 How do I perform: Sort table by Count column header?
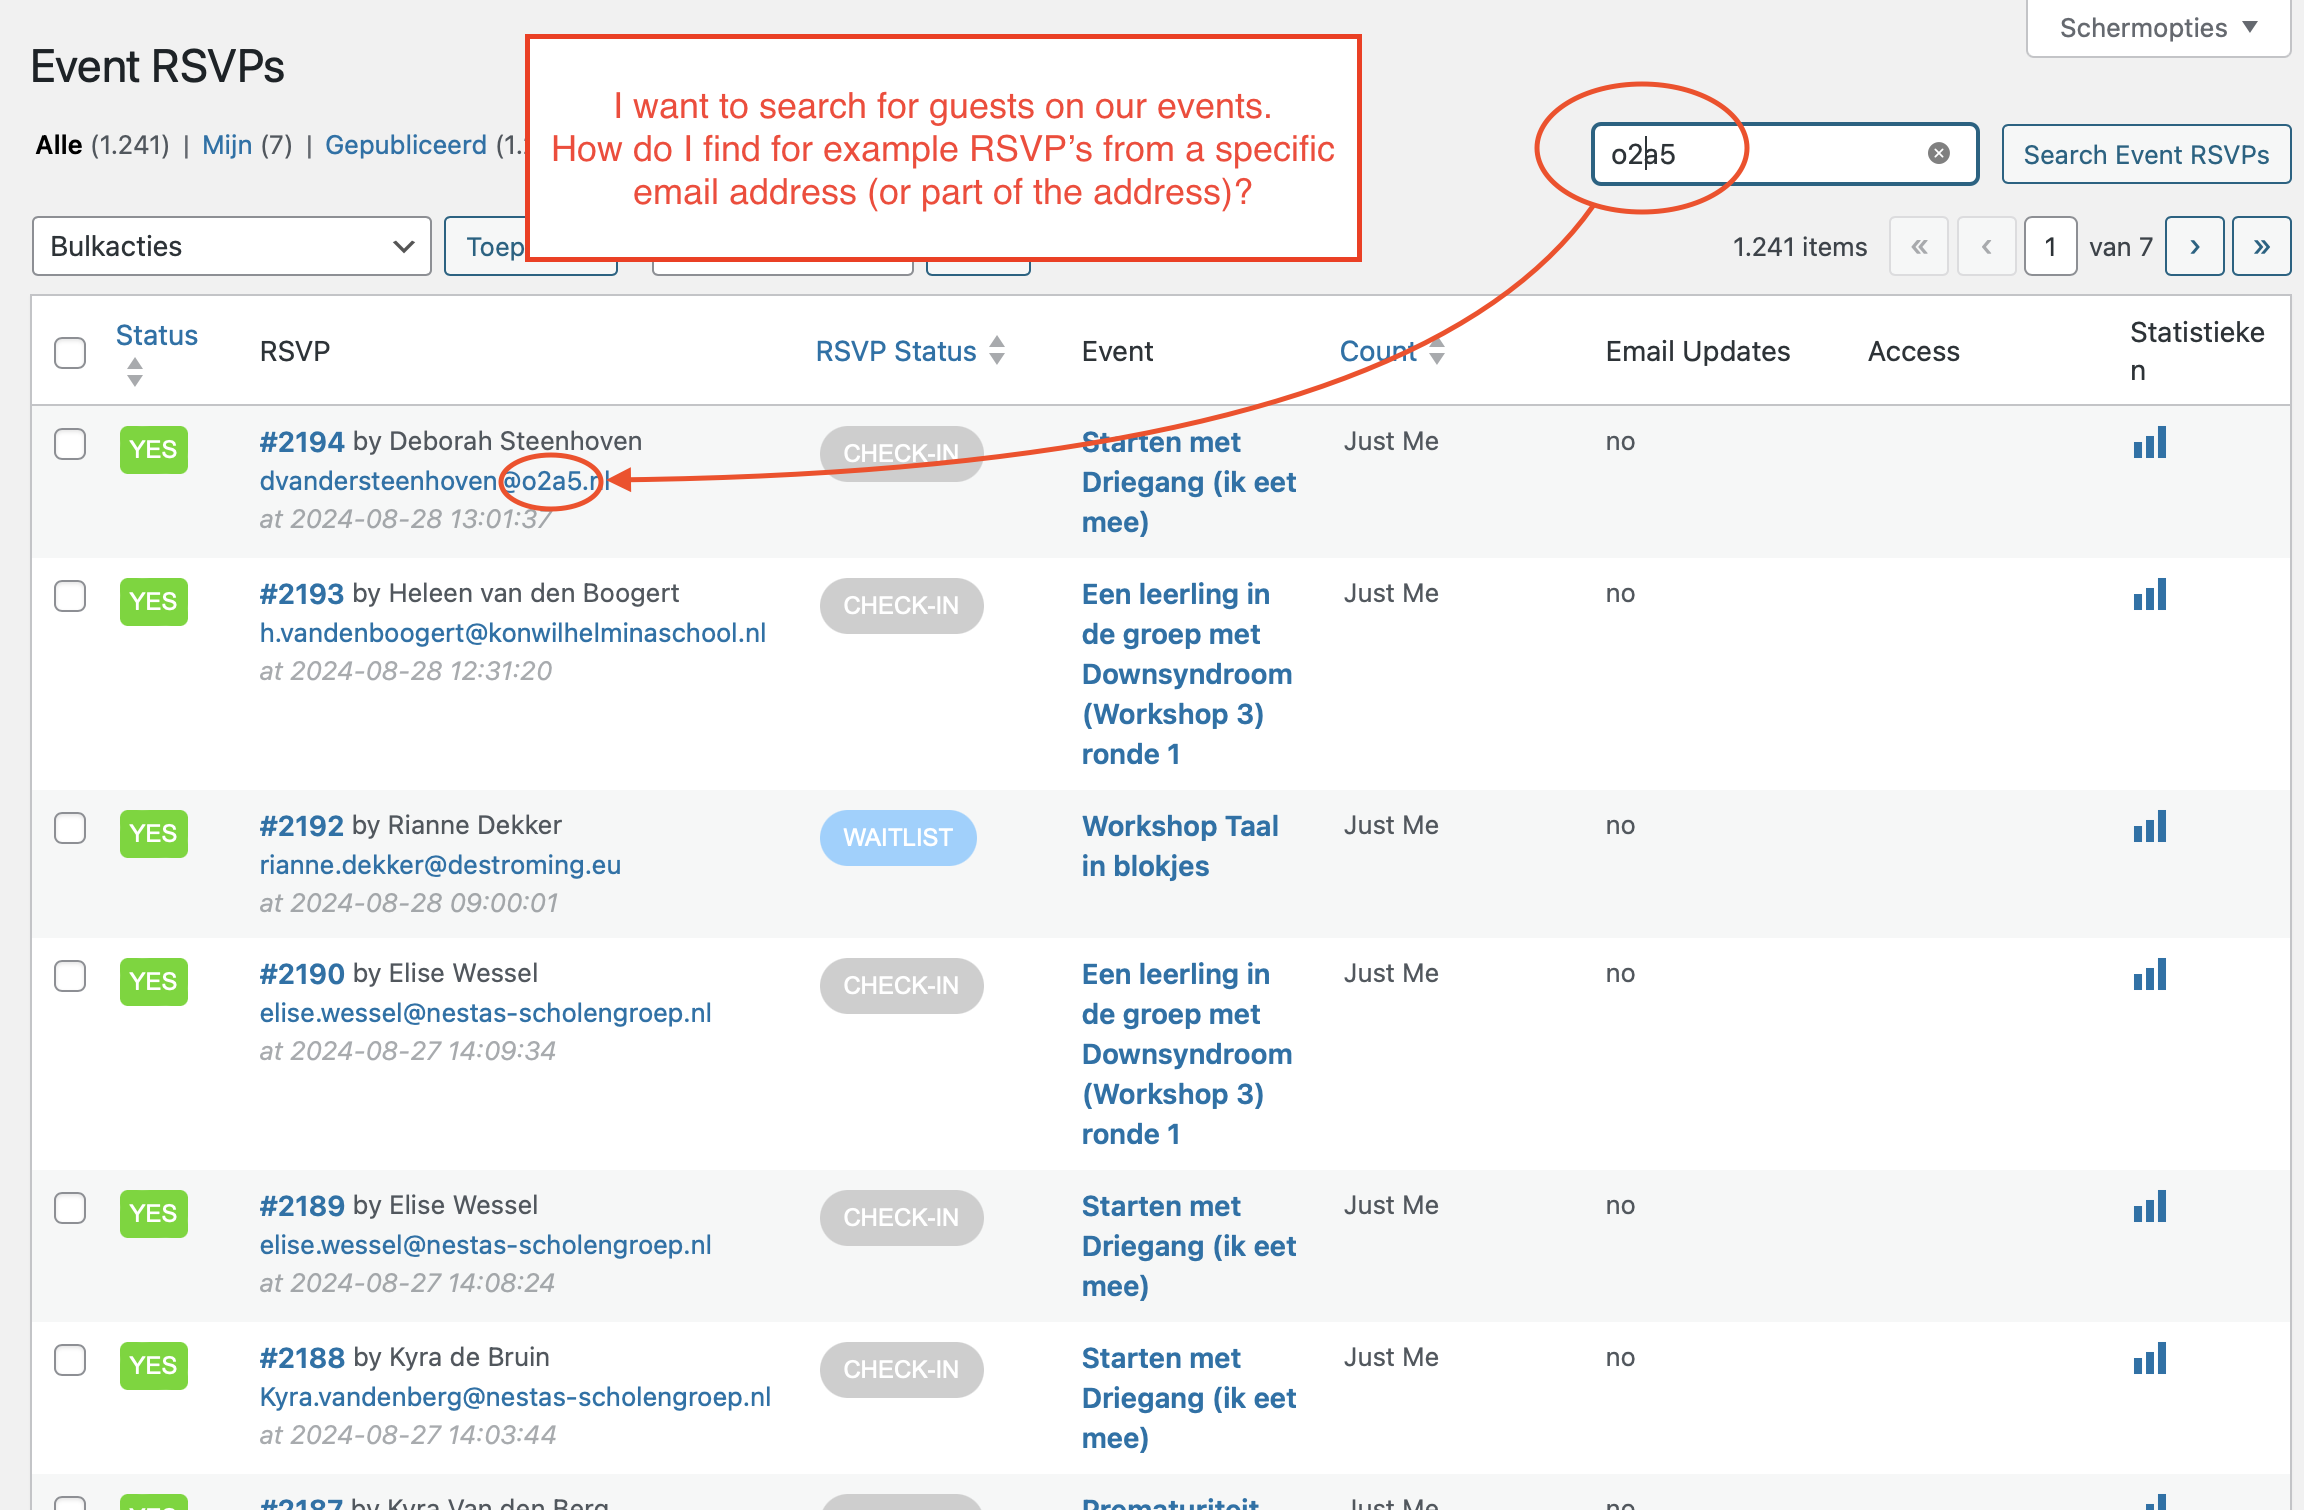(x=1392, y=351)
